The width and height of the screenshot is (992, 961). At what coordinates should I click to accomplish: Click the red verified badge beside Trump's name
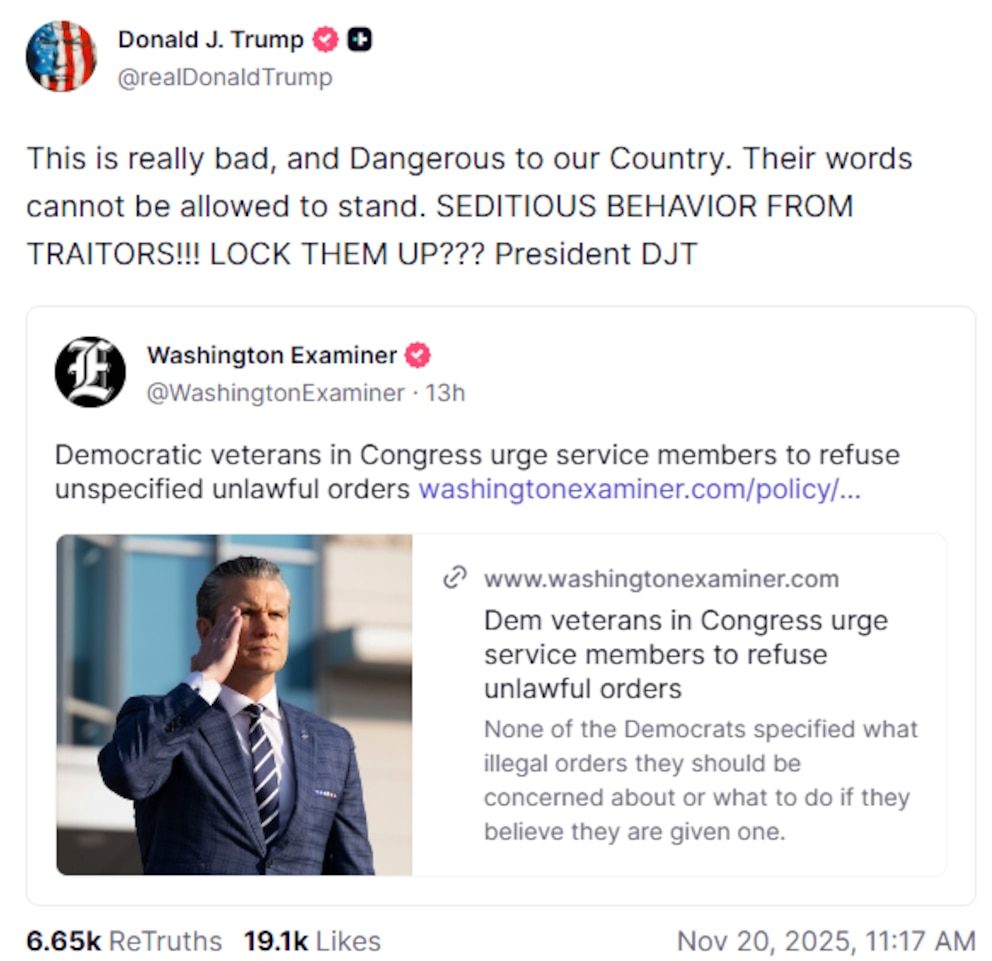(325, 40)
